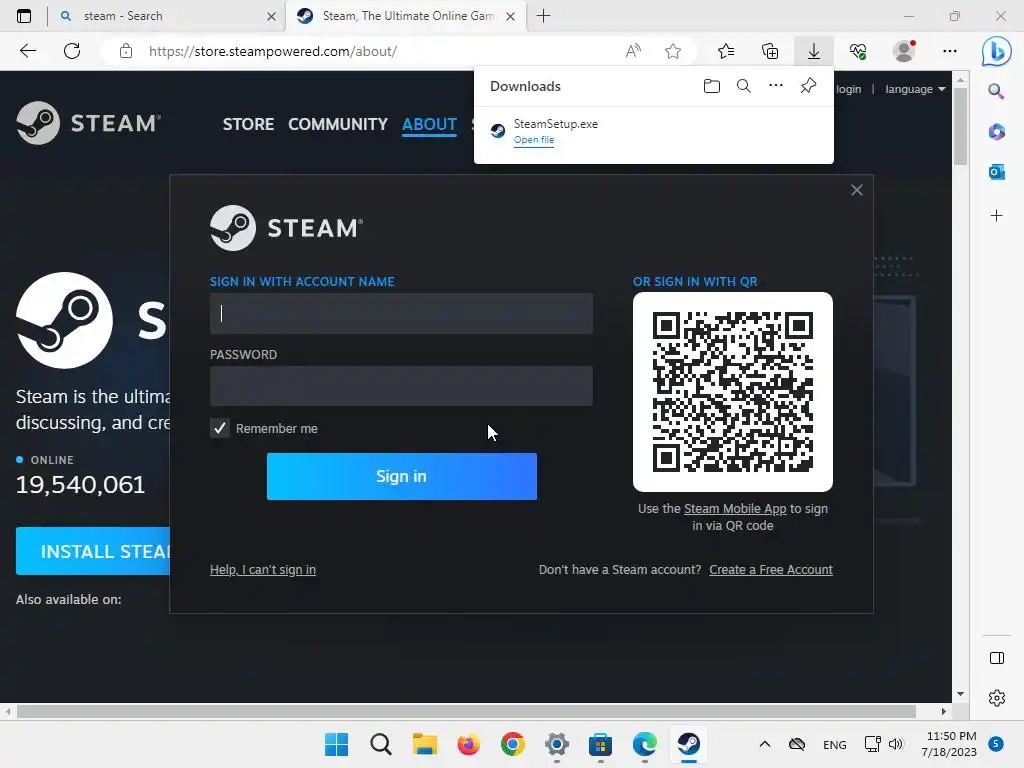Click the blue Sign in button
The height and width of the screenshot is (768, 1024).
tap(402, 476)
